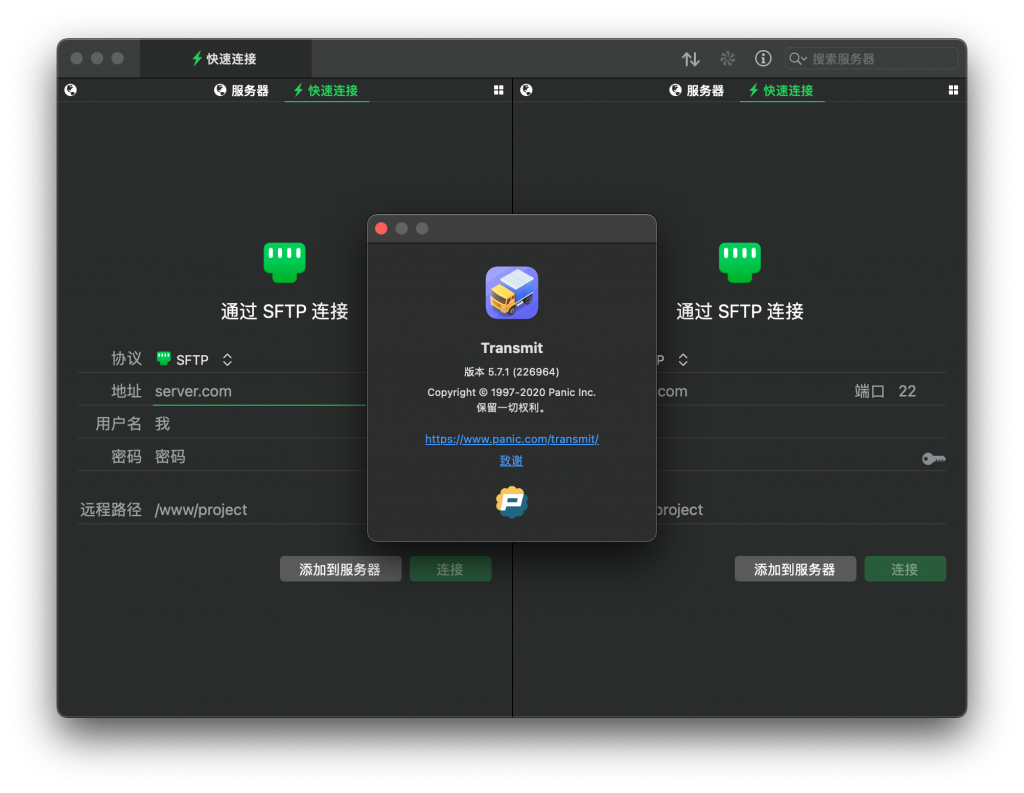This screenshot has height=793, width=1024.
Task: Click the left pane 密码 field
Action: (260, 457)
